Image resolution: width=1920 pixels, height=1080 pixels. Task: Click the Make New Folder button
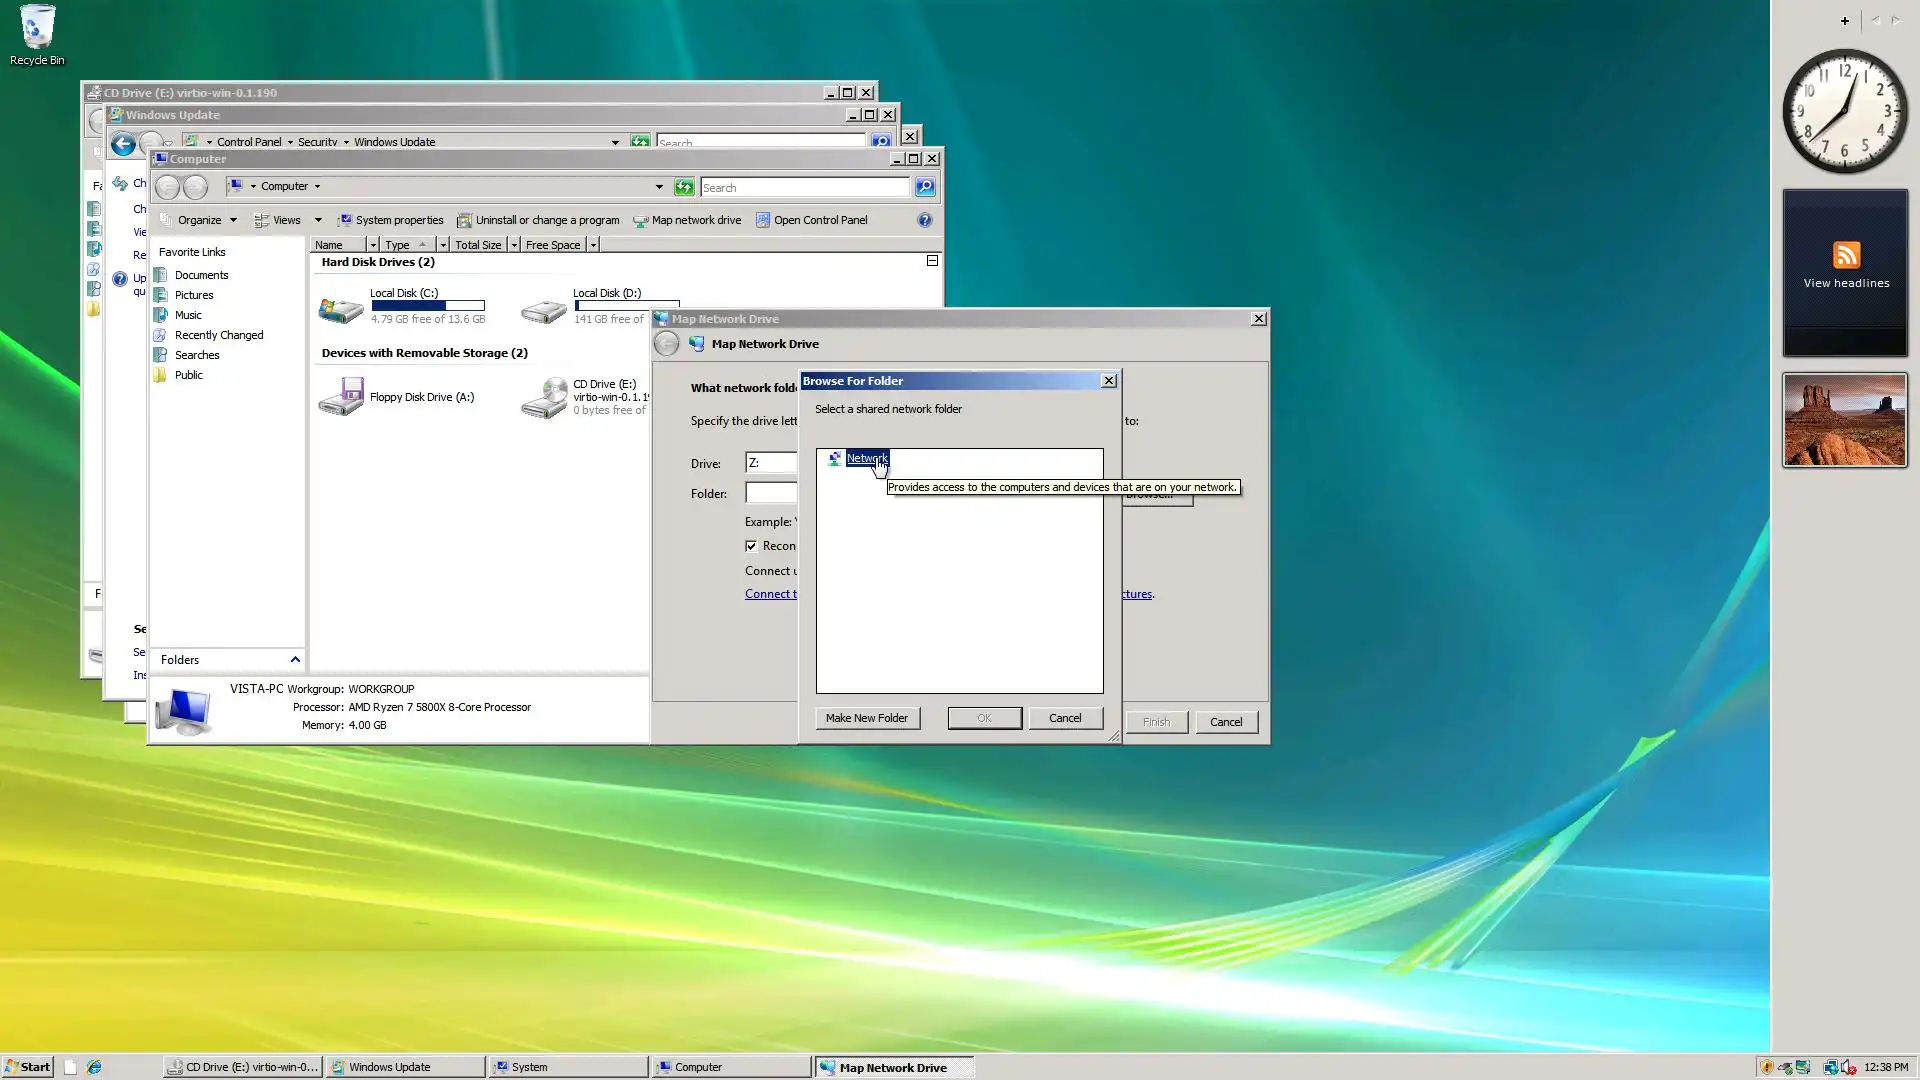tap(867, 718)
